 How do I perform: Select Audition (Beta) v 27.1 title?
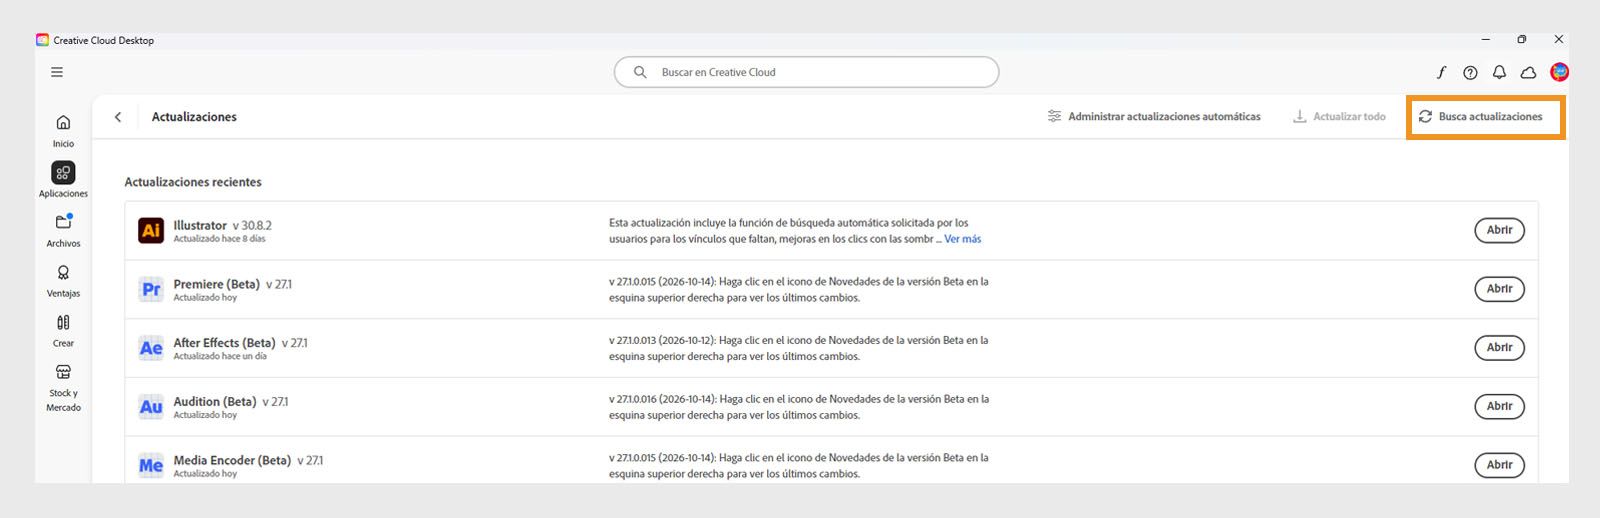pos(231,402)
